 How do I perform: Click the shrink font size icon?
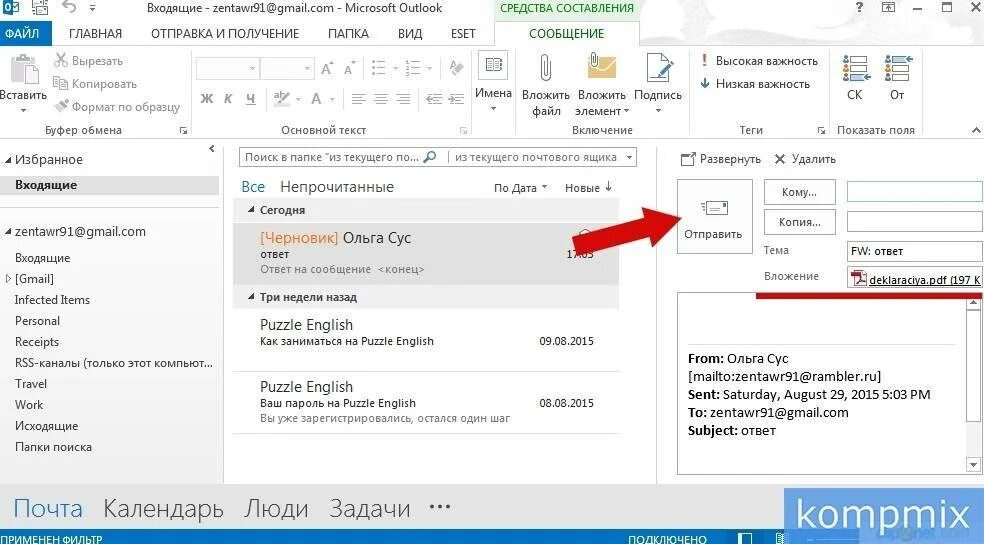pos(350,68)
